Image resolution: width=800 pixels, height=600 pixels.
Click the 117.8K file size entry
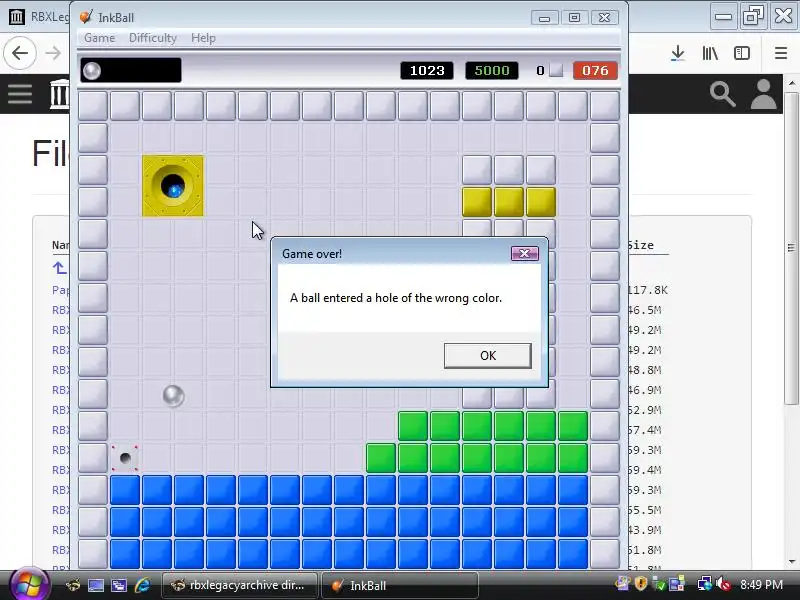(x=647, y=290)
